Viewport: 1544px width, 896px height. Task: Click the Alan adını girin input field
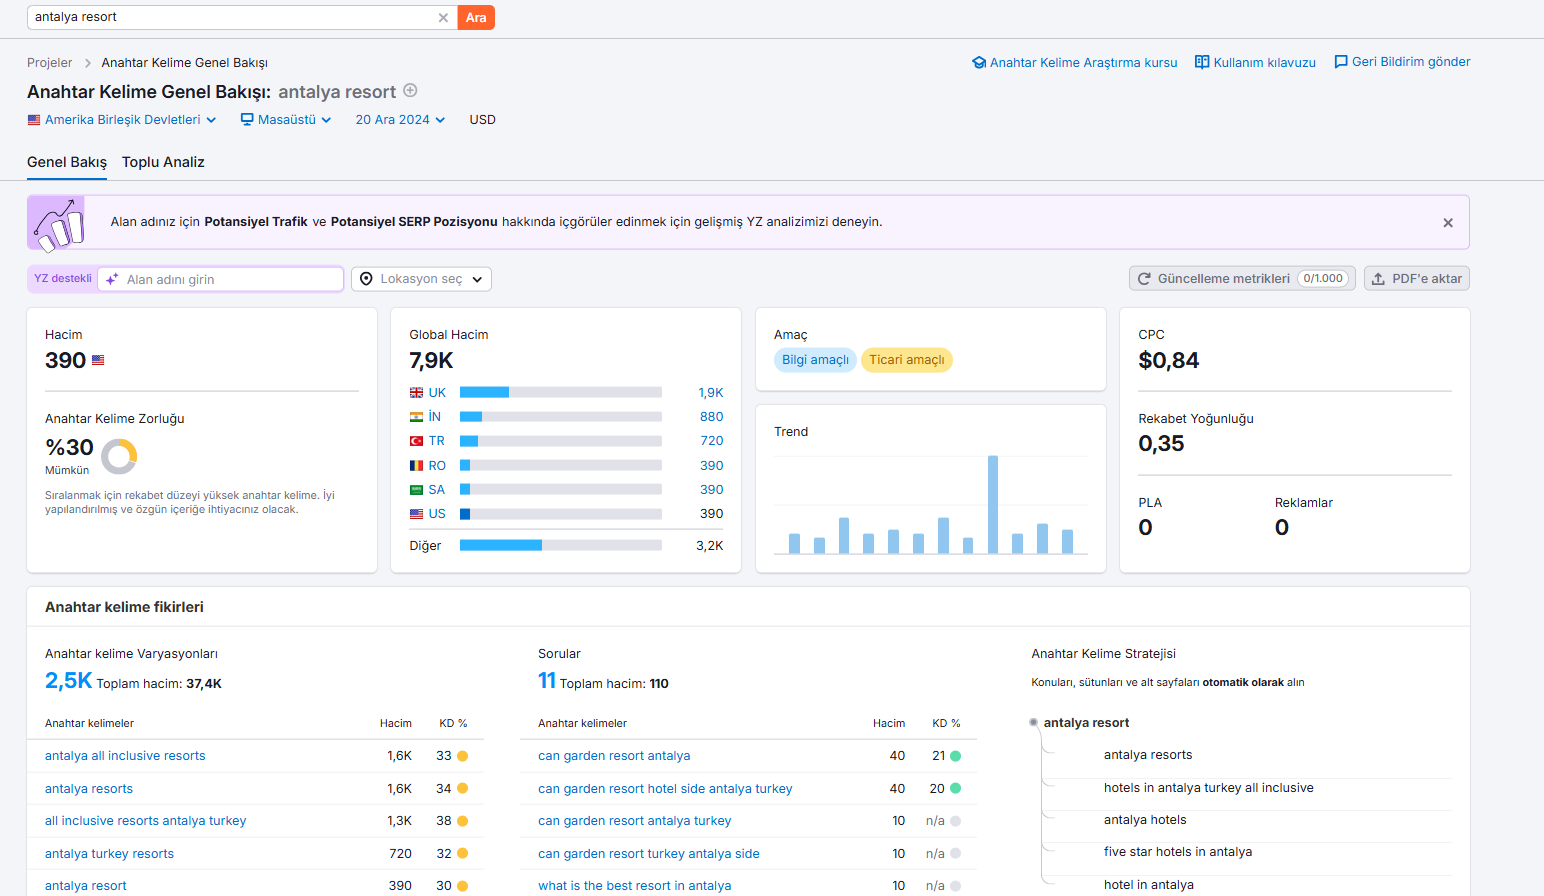point(221,279)
